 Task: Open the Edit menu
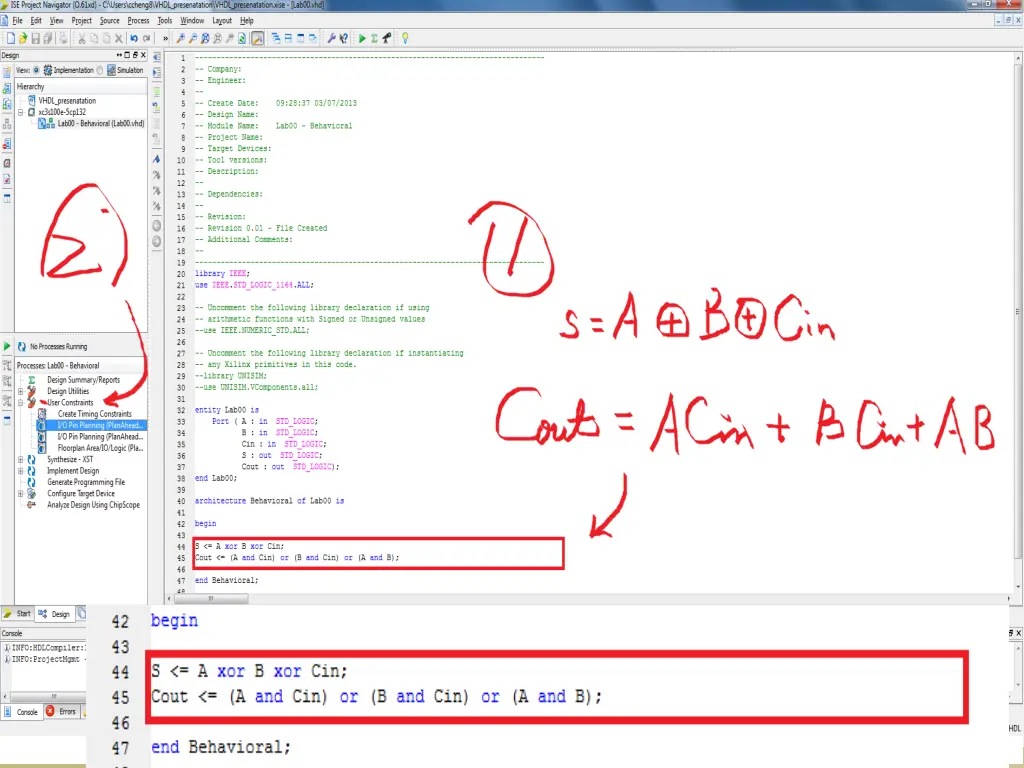36,21
